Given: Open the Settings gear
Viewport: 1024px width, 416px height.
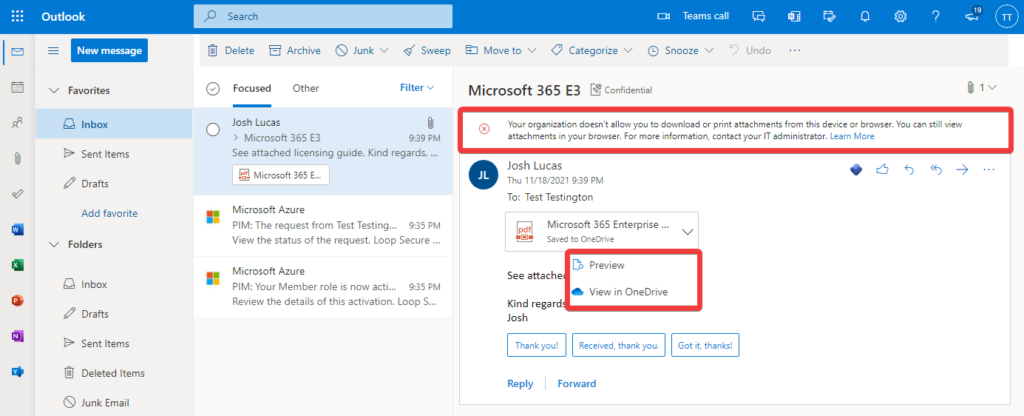Looking at the screenshot, I should 901,16.
